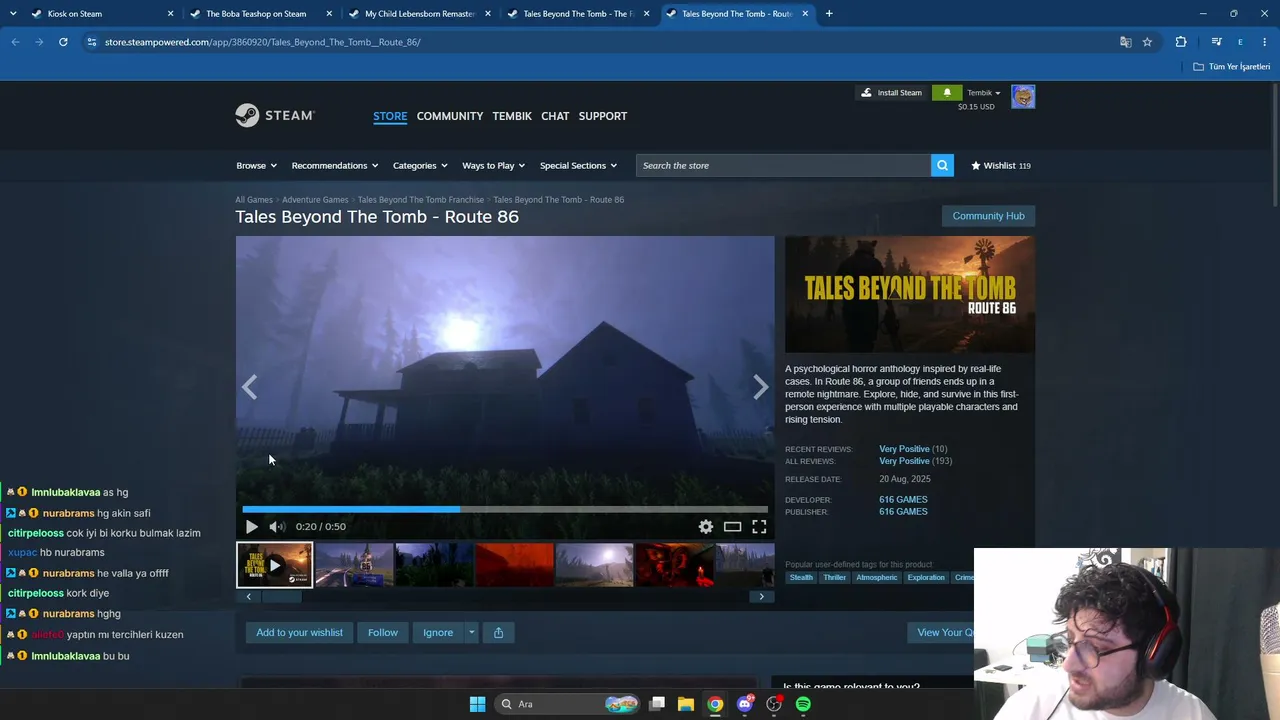Screen dimensions: 1280x720
Task: Open the Steam logo home link
Action: (x=275, y=116)
